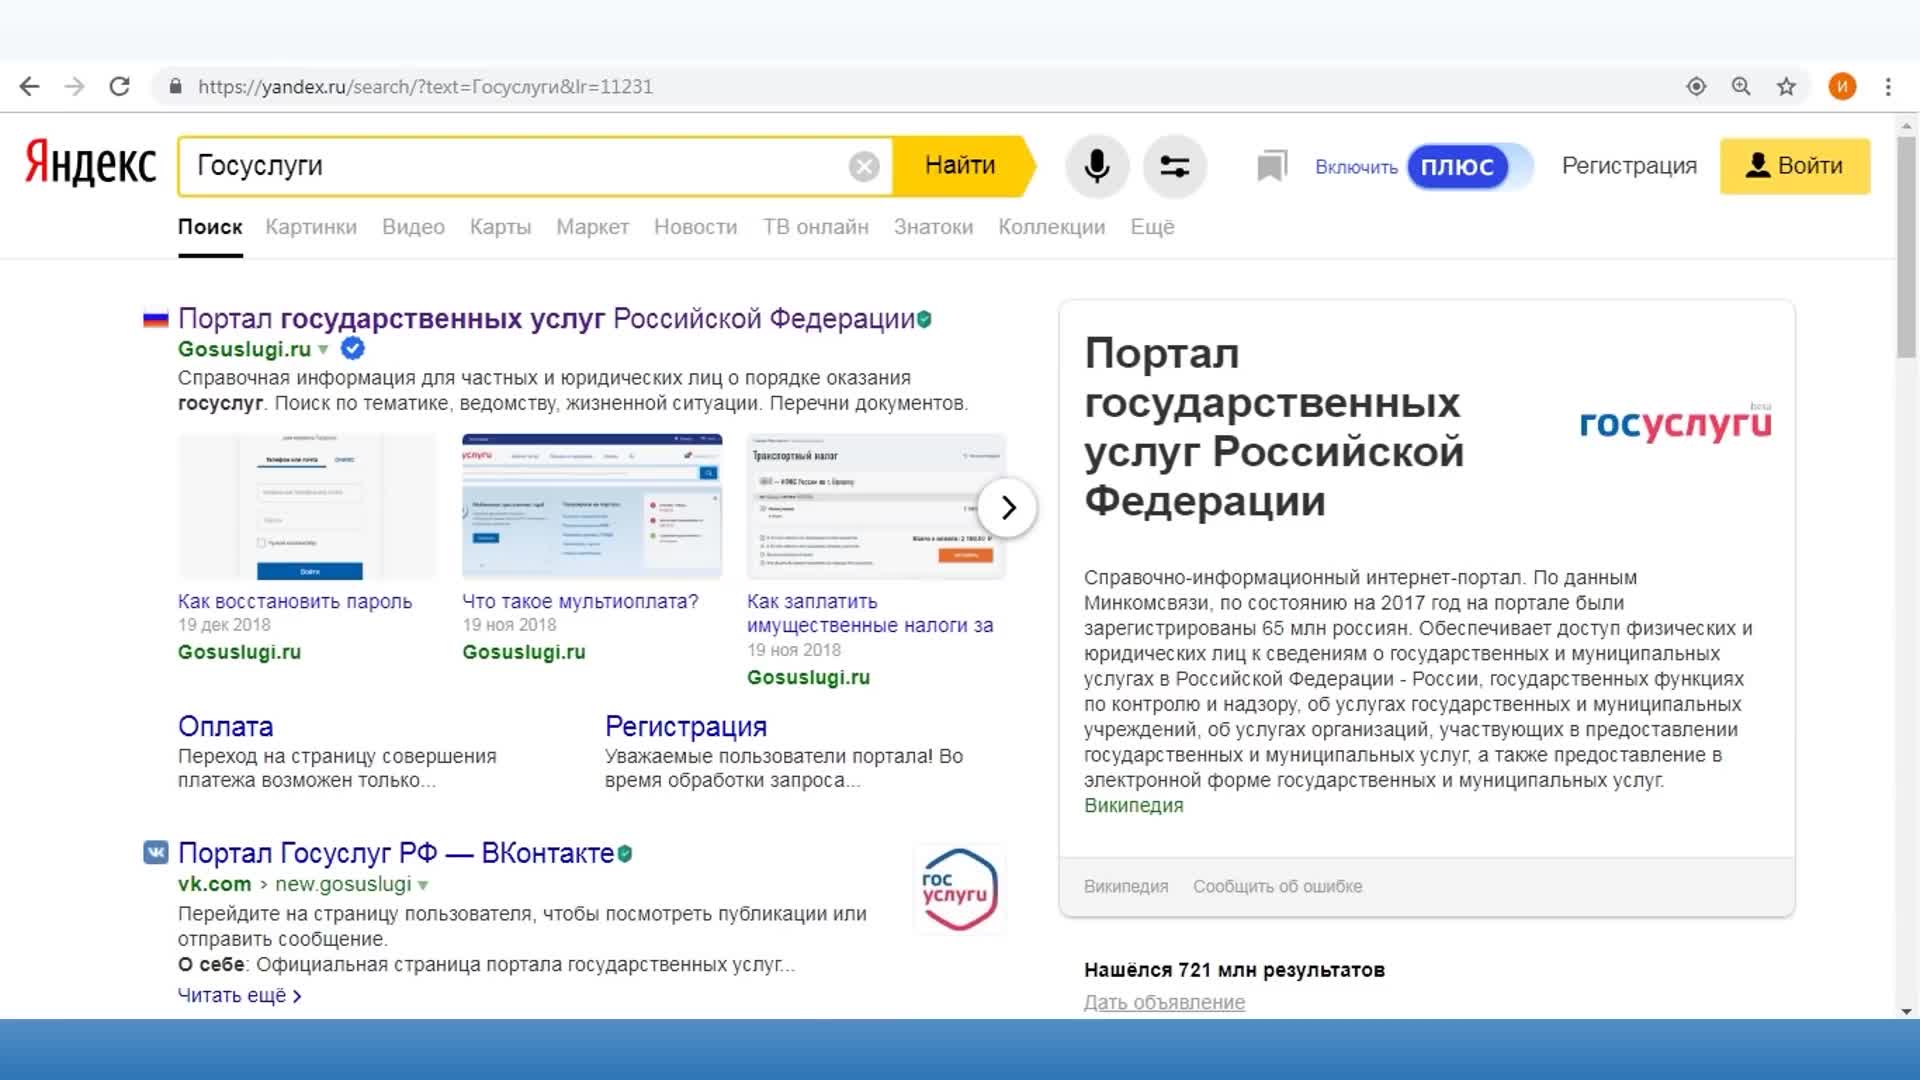Reload the page in browser toolbar
The image size is (1920, 1080).
(120, 87)
